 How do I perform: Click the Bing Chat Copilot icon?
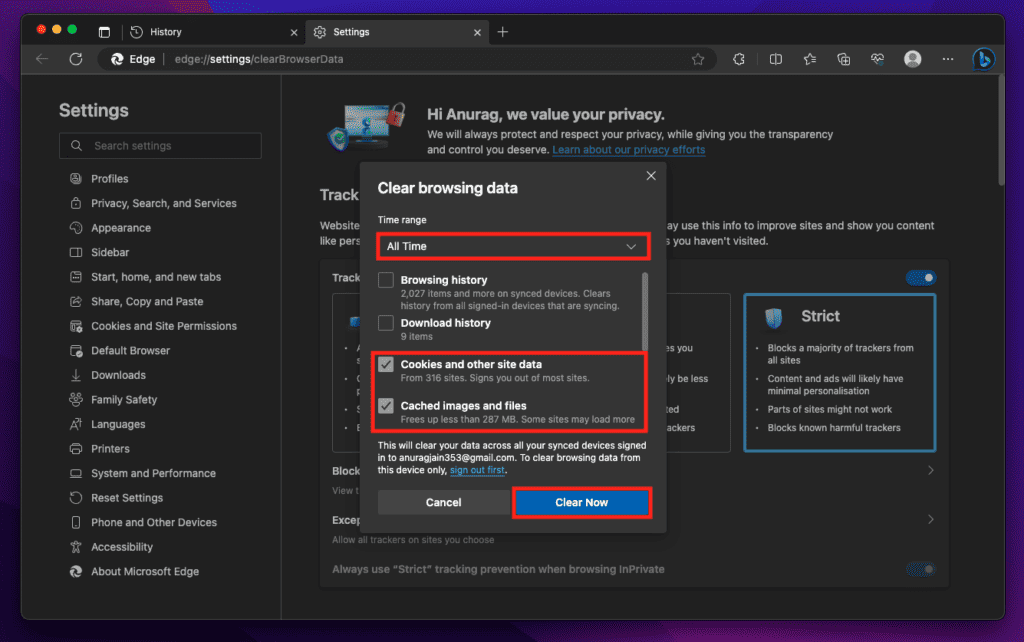983,59
